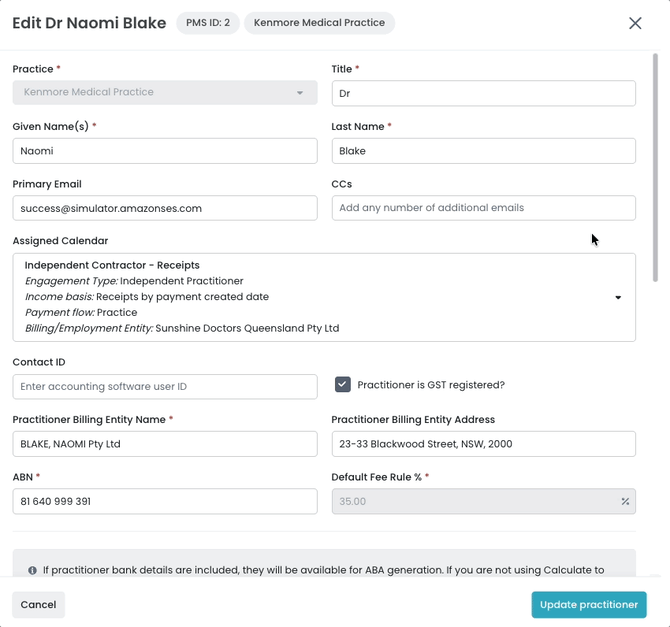Viewport: 670px width, 627px height.
Task: Select the Last Name field
Action: click(x=484, y=151)
